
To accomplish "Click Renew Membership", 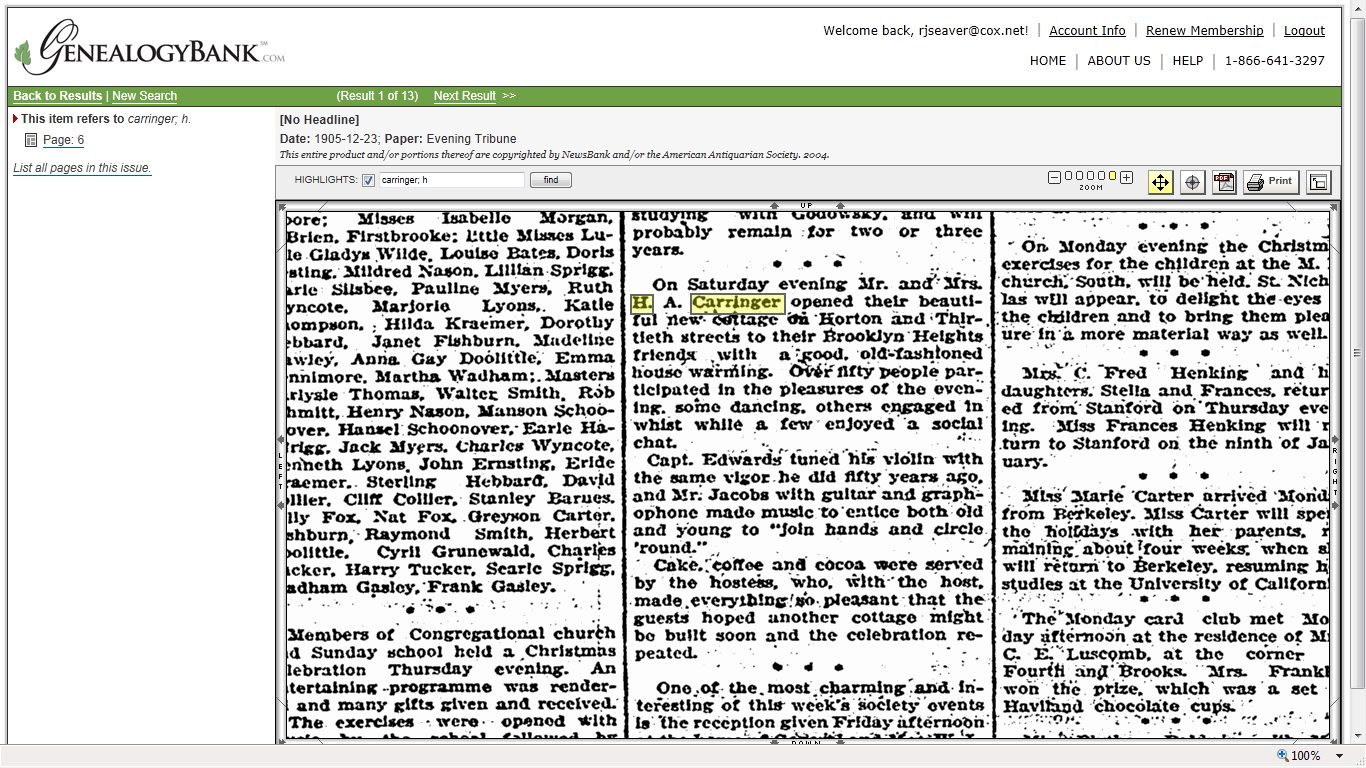I will (x=1205, y=31).
